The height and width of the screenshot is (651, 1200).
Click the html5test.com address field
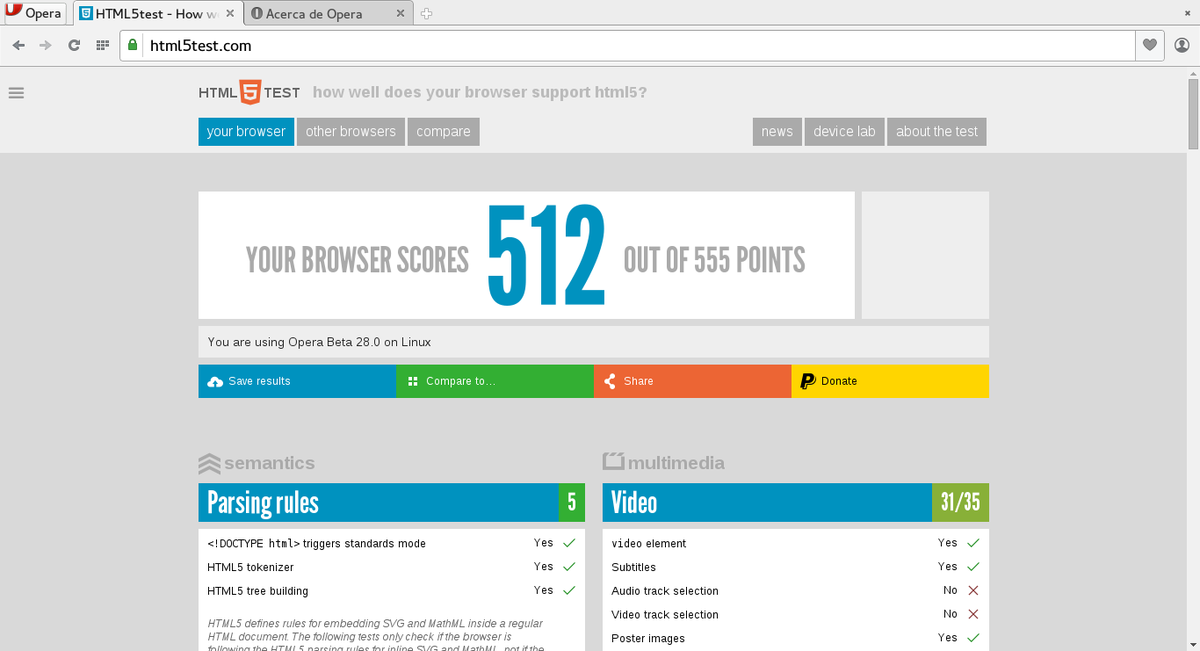[x=640, y=45]
